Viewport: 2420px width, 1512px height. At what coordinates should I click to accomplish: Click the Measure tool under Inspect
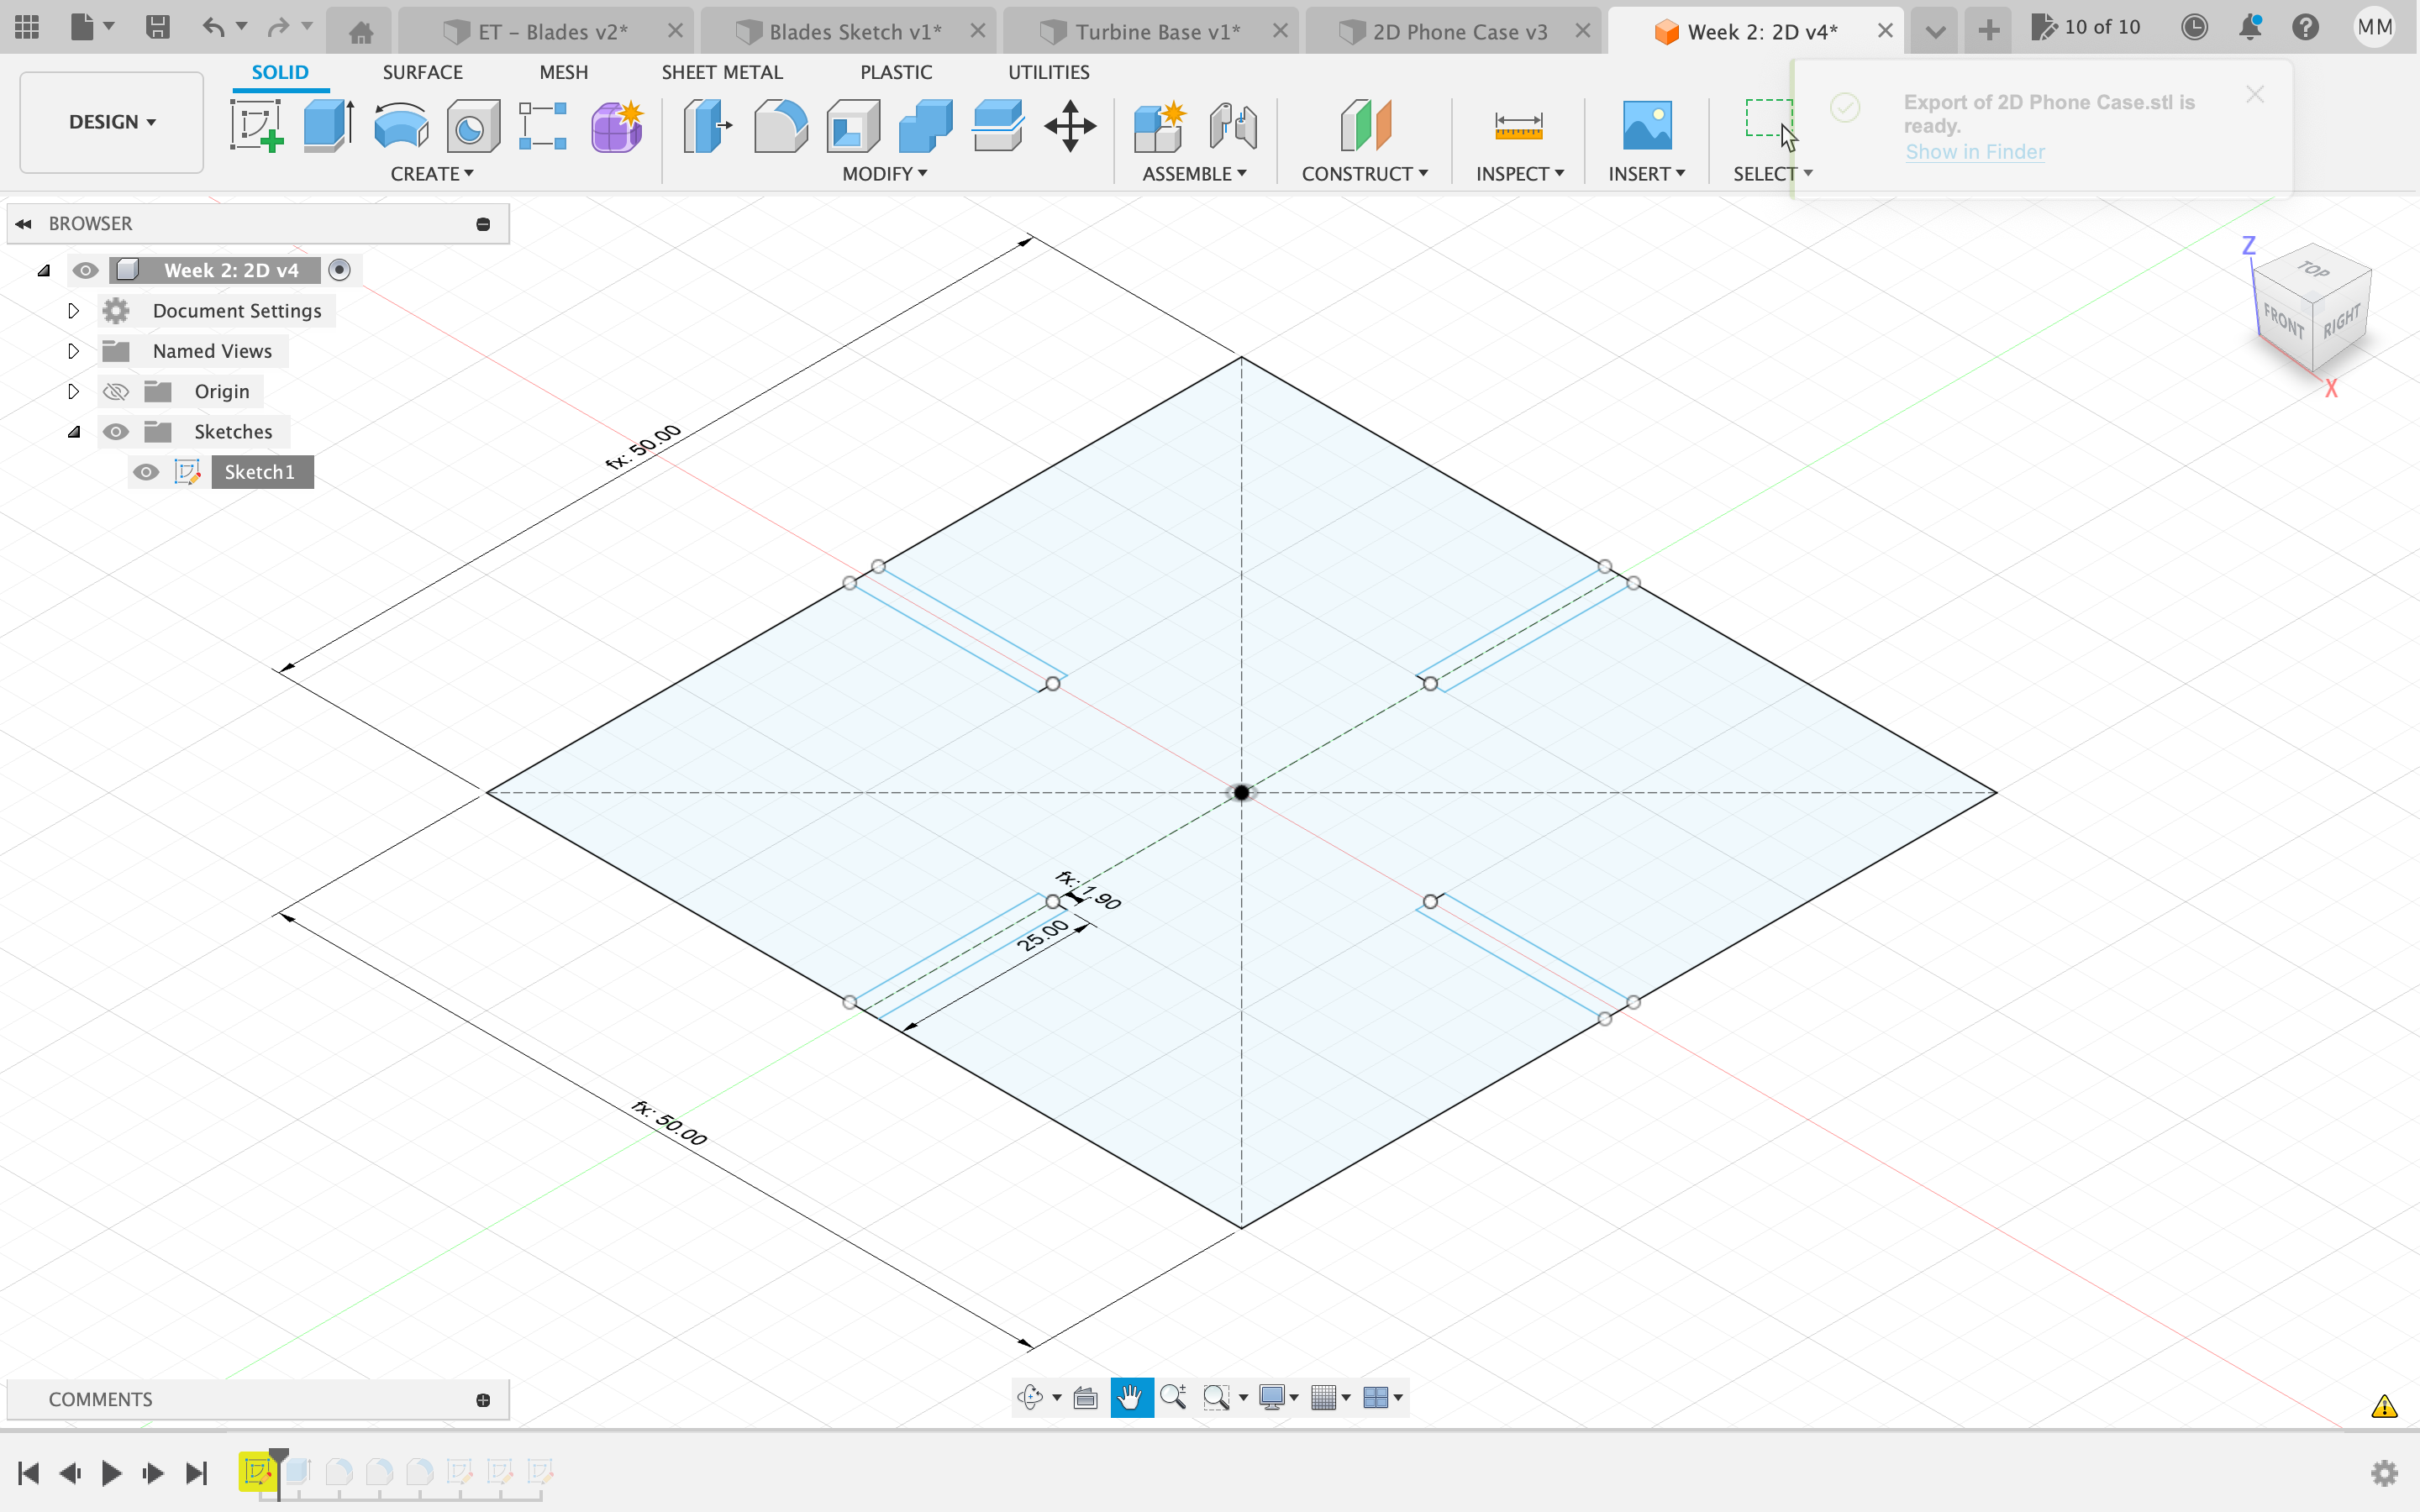pos(1517,126)
